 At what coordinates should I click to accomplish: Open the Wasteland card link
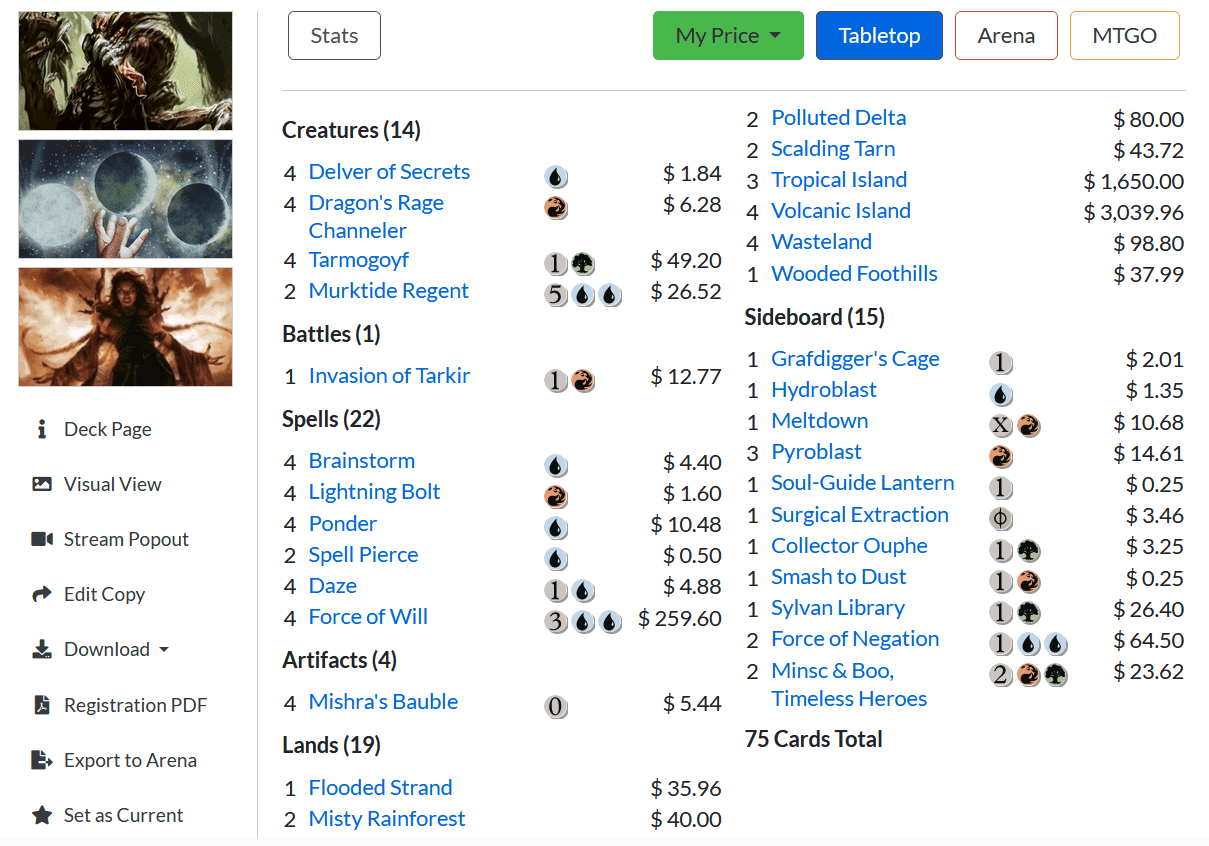pyautogui.click(x=821, y=242)
